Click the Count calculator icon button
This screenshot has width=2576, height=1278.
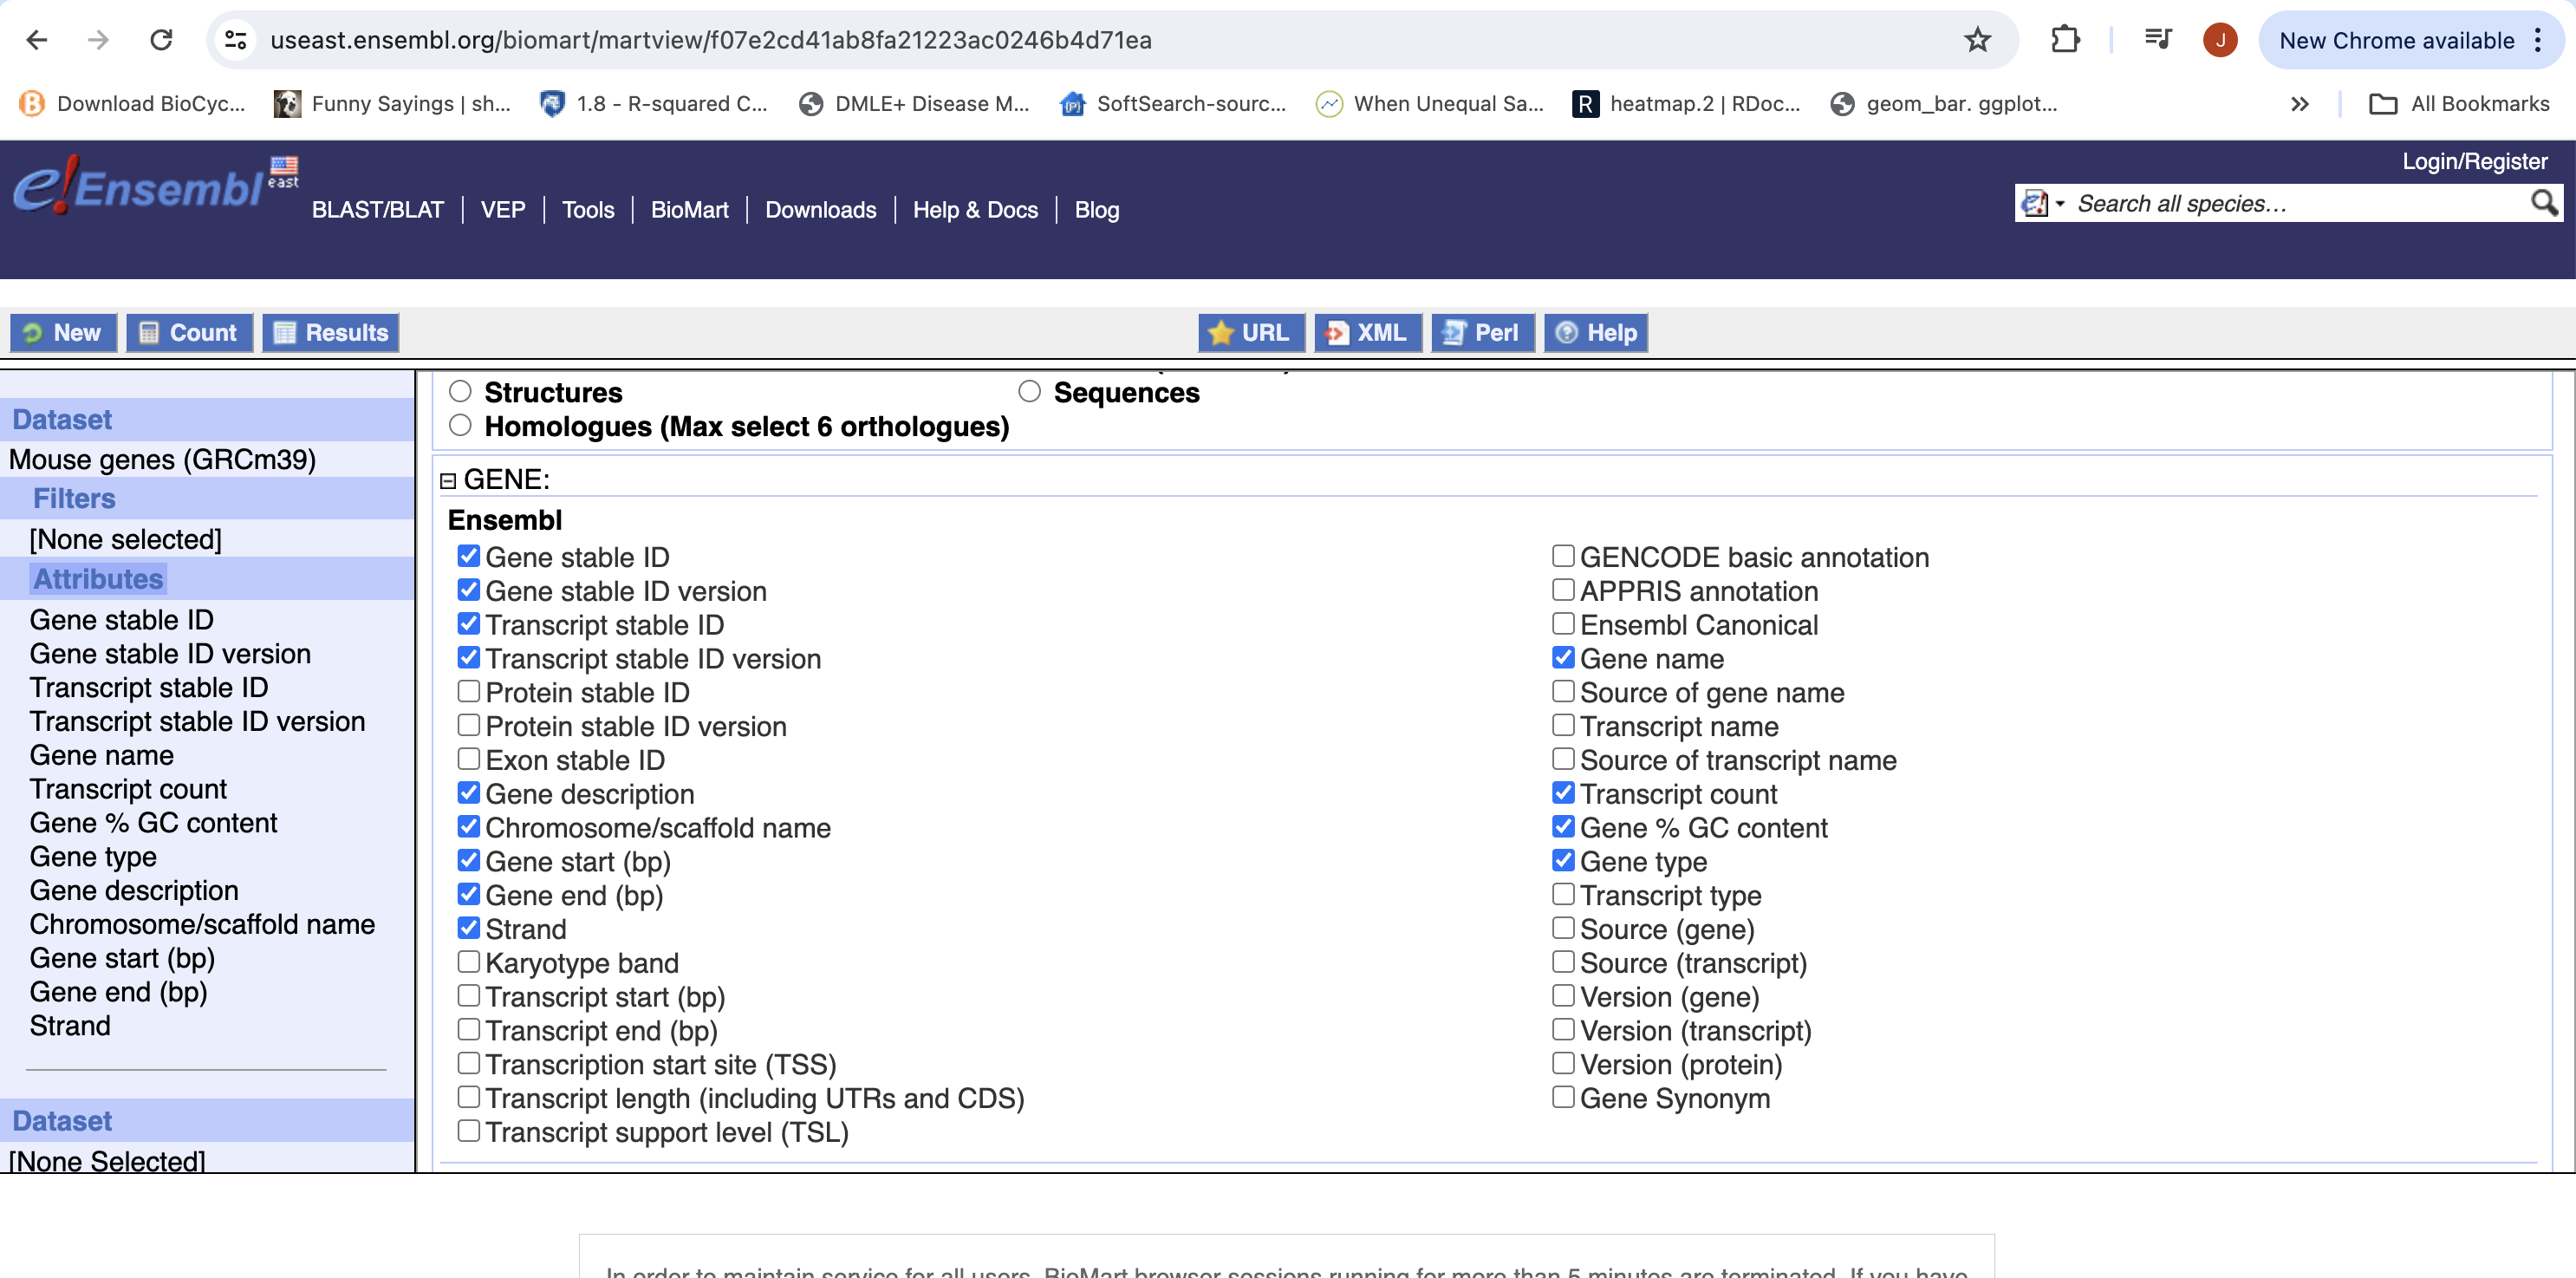189,333
